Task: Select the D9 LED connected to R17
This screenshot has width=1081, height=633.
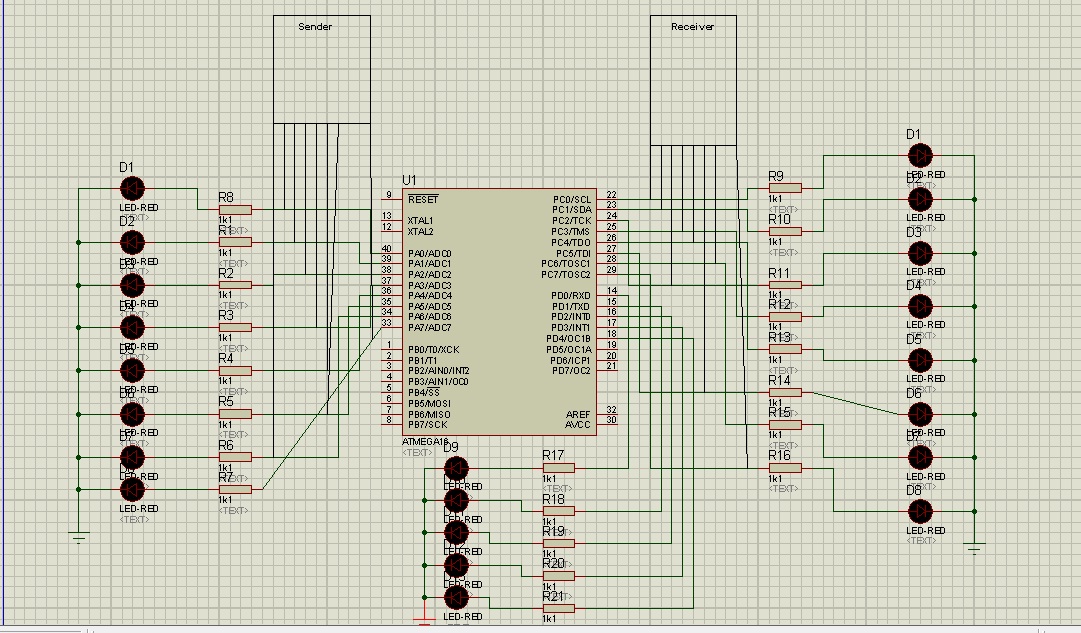Action: point(456,468)
